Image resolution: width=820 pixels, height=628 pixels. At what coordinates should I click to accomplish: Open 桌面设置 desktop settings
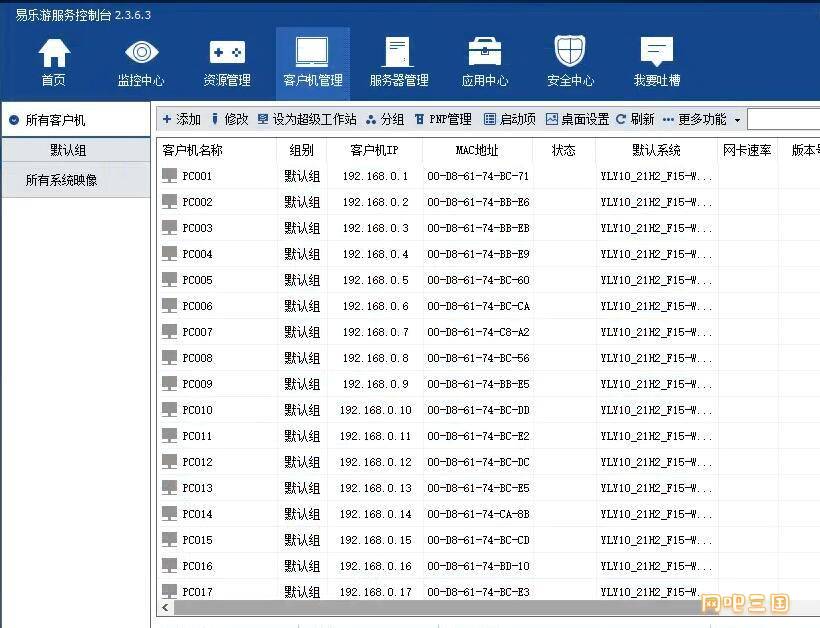tap(577, 119)
